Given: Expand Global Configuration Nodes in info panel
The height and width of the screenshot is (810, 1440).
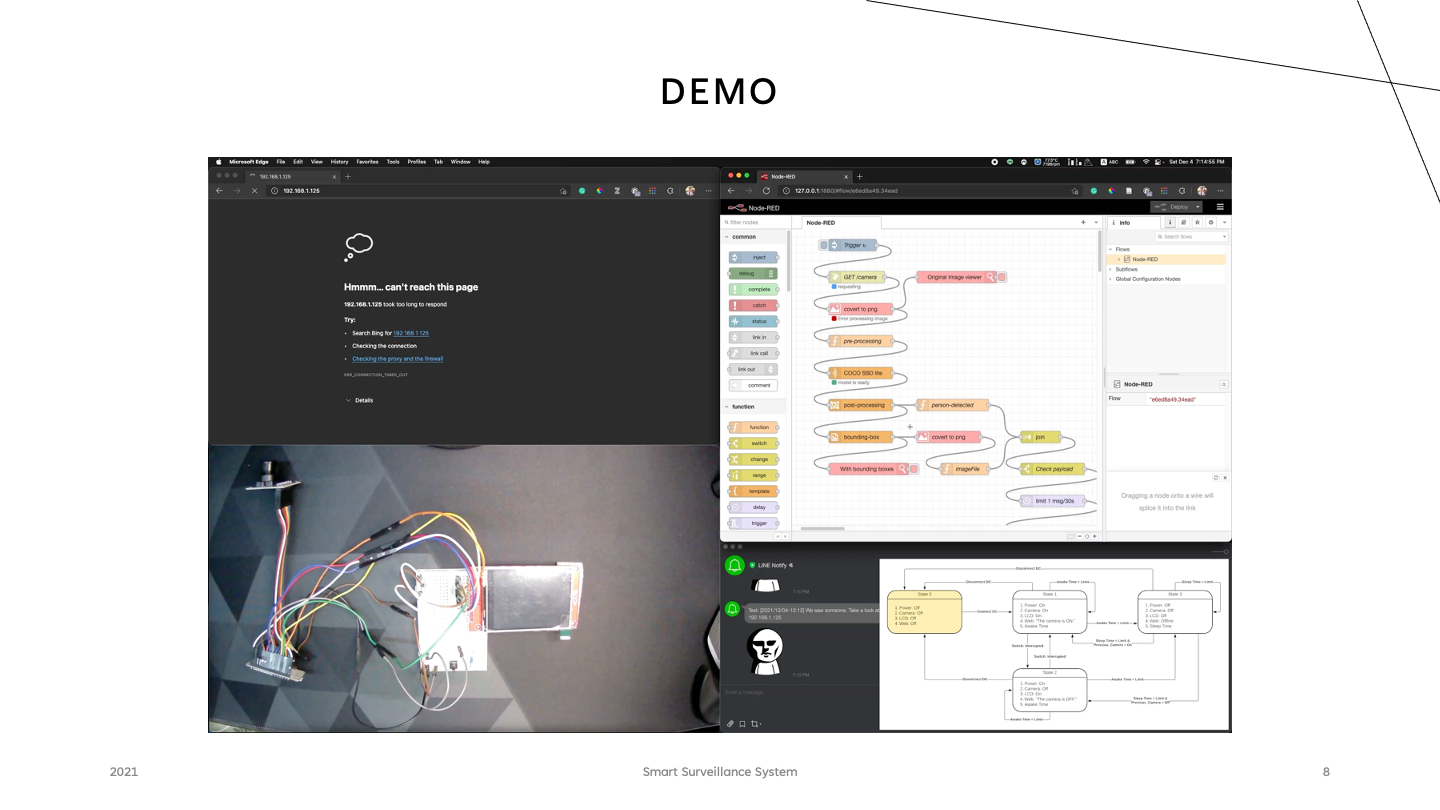Looking at the screenshot, I should point(1111,279).
